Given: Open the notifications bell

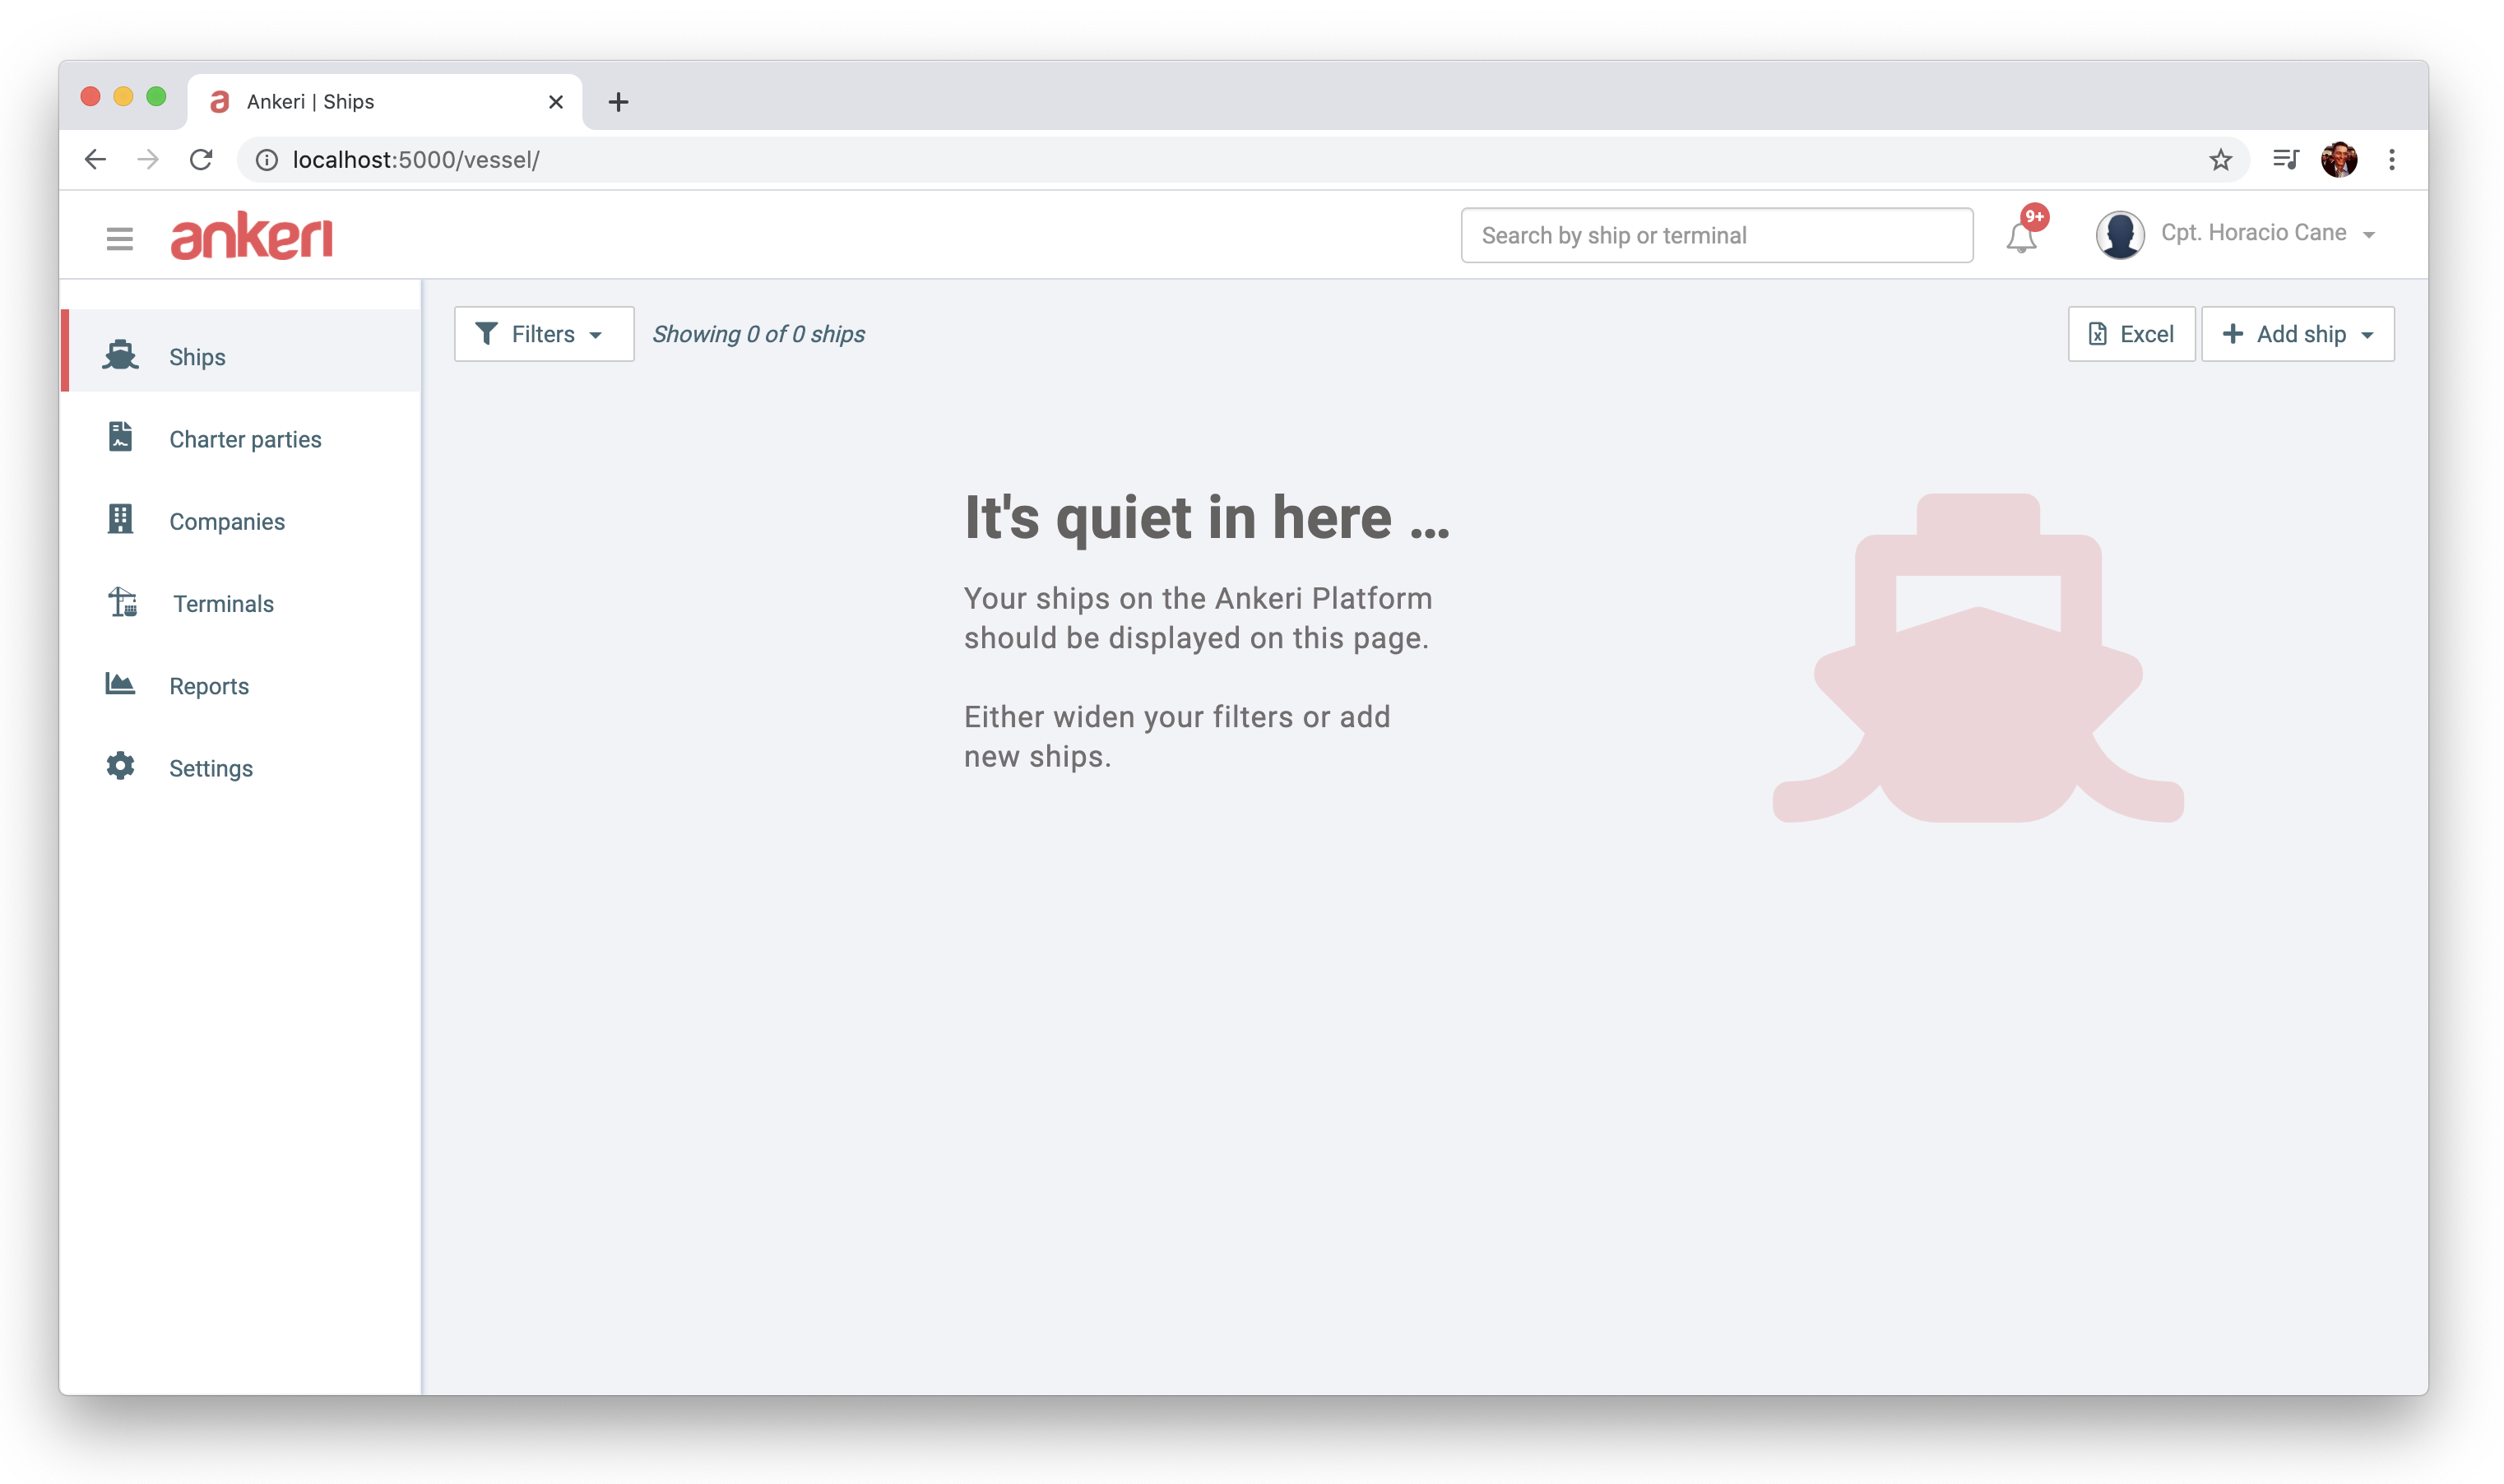Looking at the screenshot, I should (2021, 237).
